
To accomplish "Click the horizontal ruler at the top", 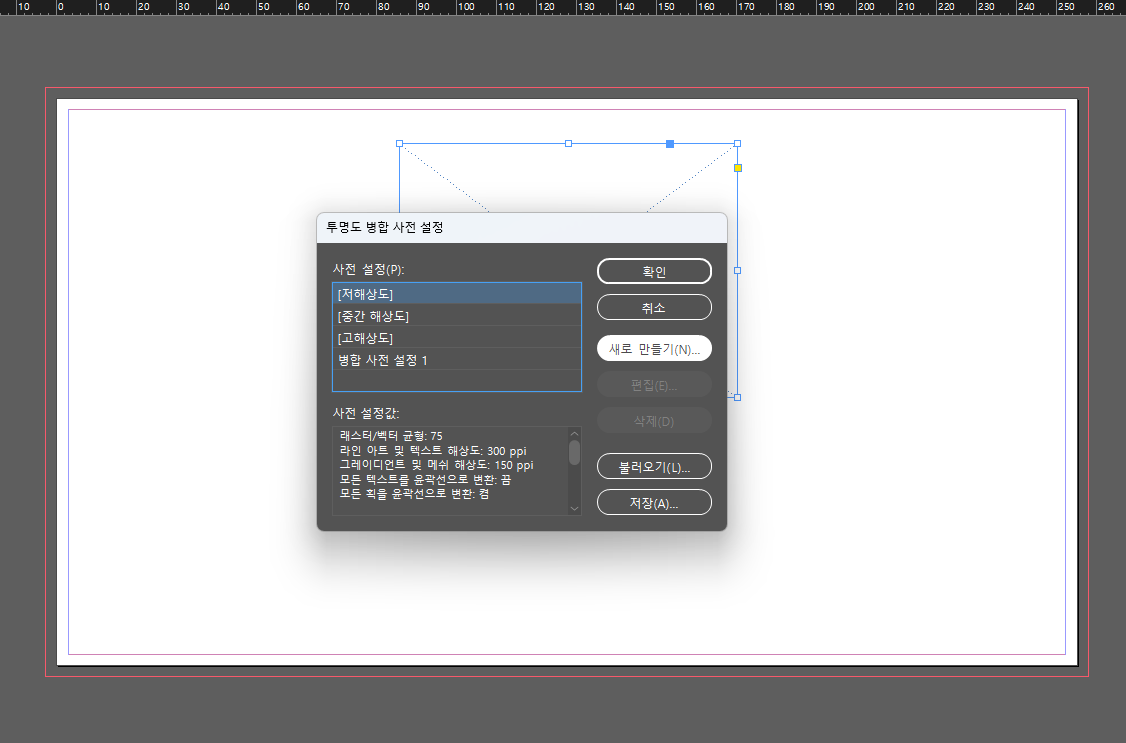I will (560, 8).
